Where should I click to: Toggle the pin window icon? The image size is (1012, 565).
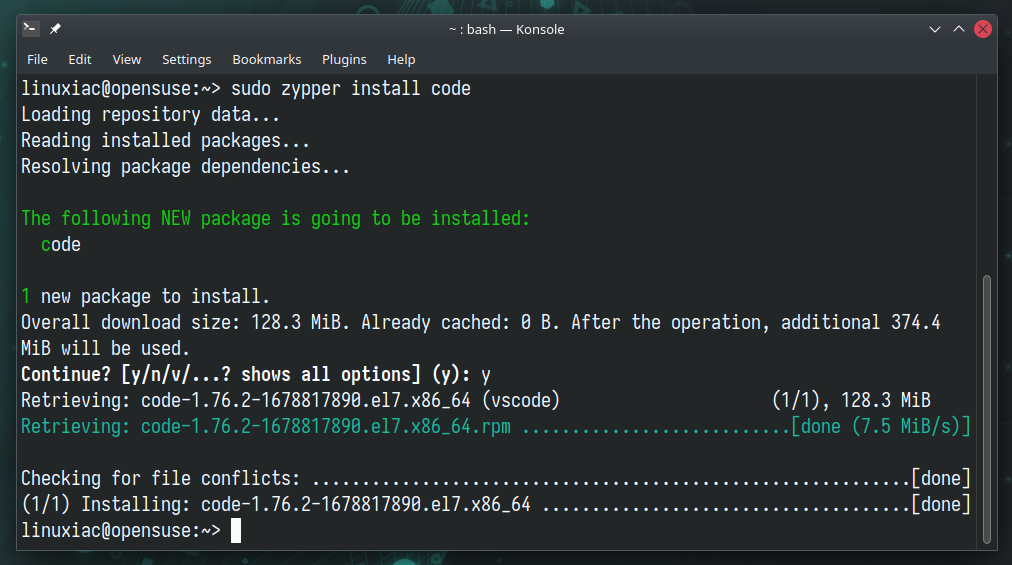[55, 28]
